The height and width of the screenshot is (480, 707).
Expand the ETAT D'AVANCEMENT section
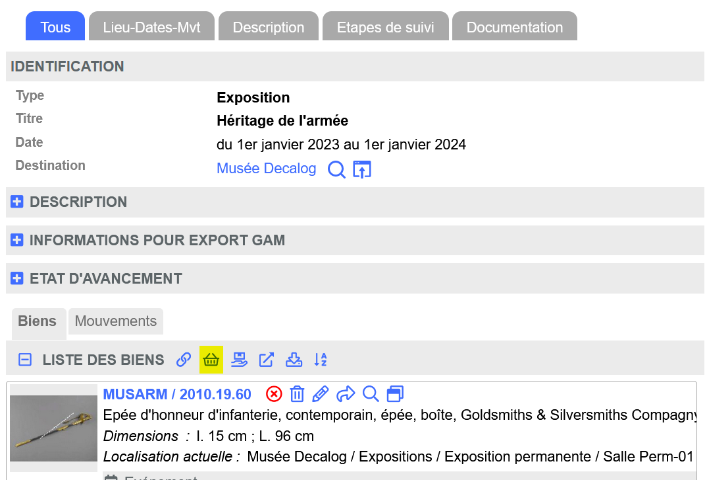coord(17,279)
